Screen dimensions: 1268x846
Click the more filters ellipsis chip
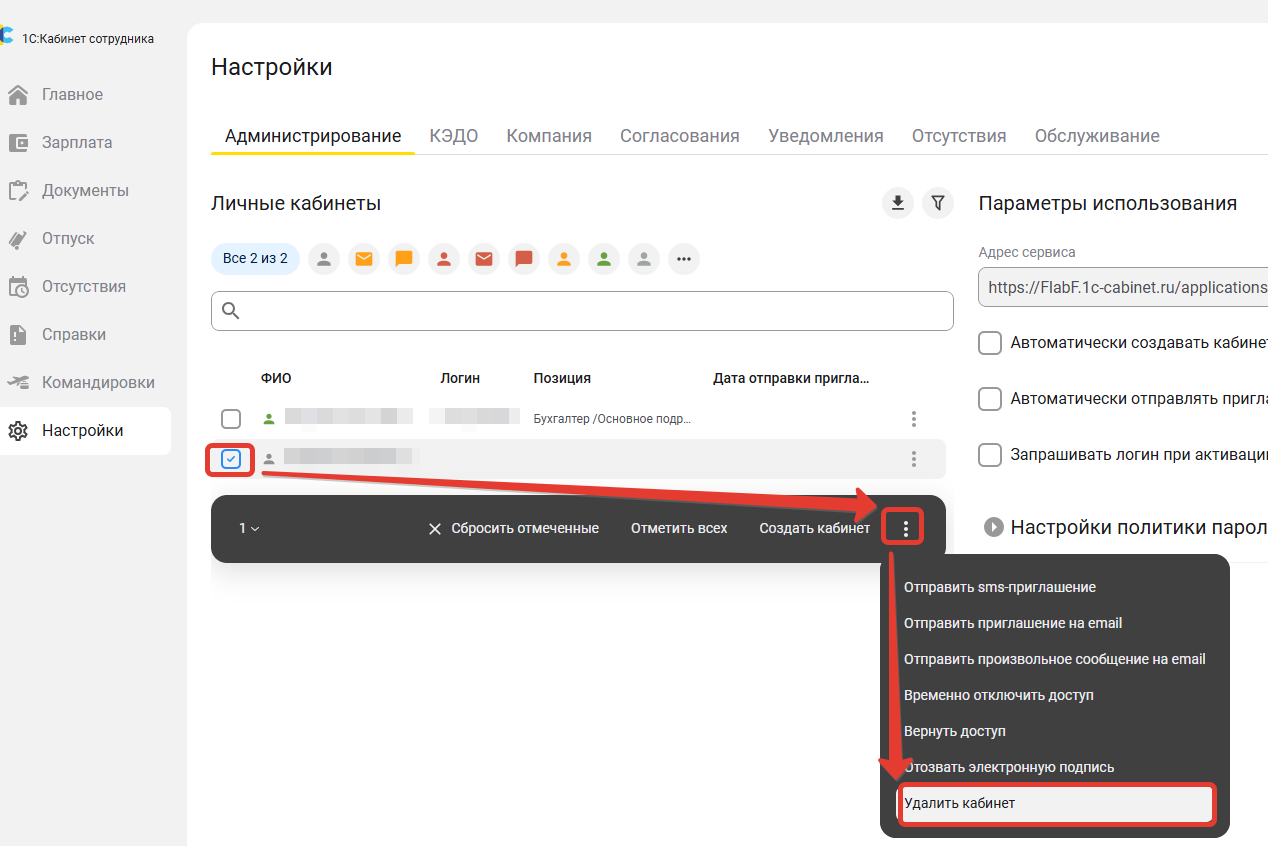[684, 259]
